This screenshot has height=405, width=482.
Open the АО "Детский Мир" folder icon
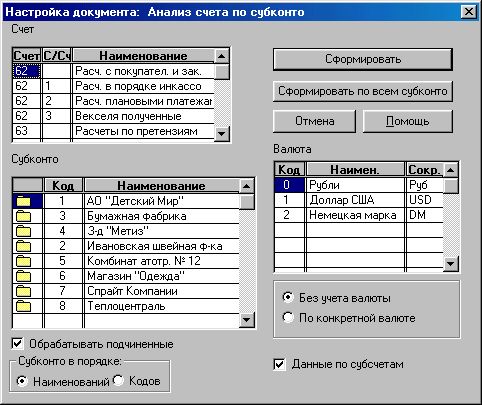24,201
